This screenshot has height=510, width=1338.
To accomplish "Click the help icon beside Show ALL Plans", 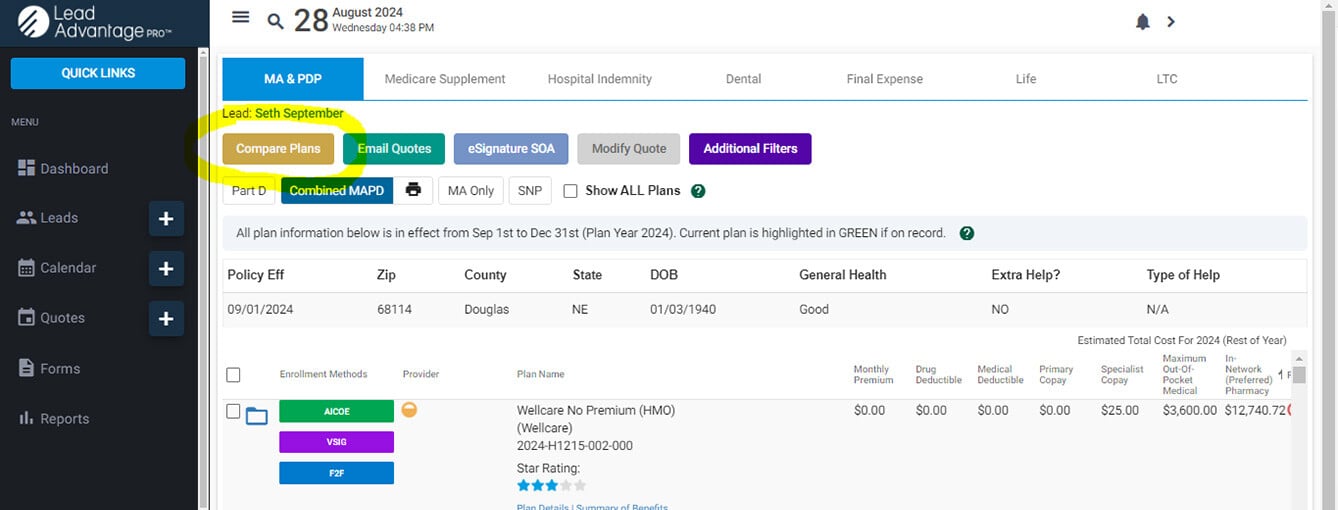I will click(x=698, y=191).
